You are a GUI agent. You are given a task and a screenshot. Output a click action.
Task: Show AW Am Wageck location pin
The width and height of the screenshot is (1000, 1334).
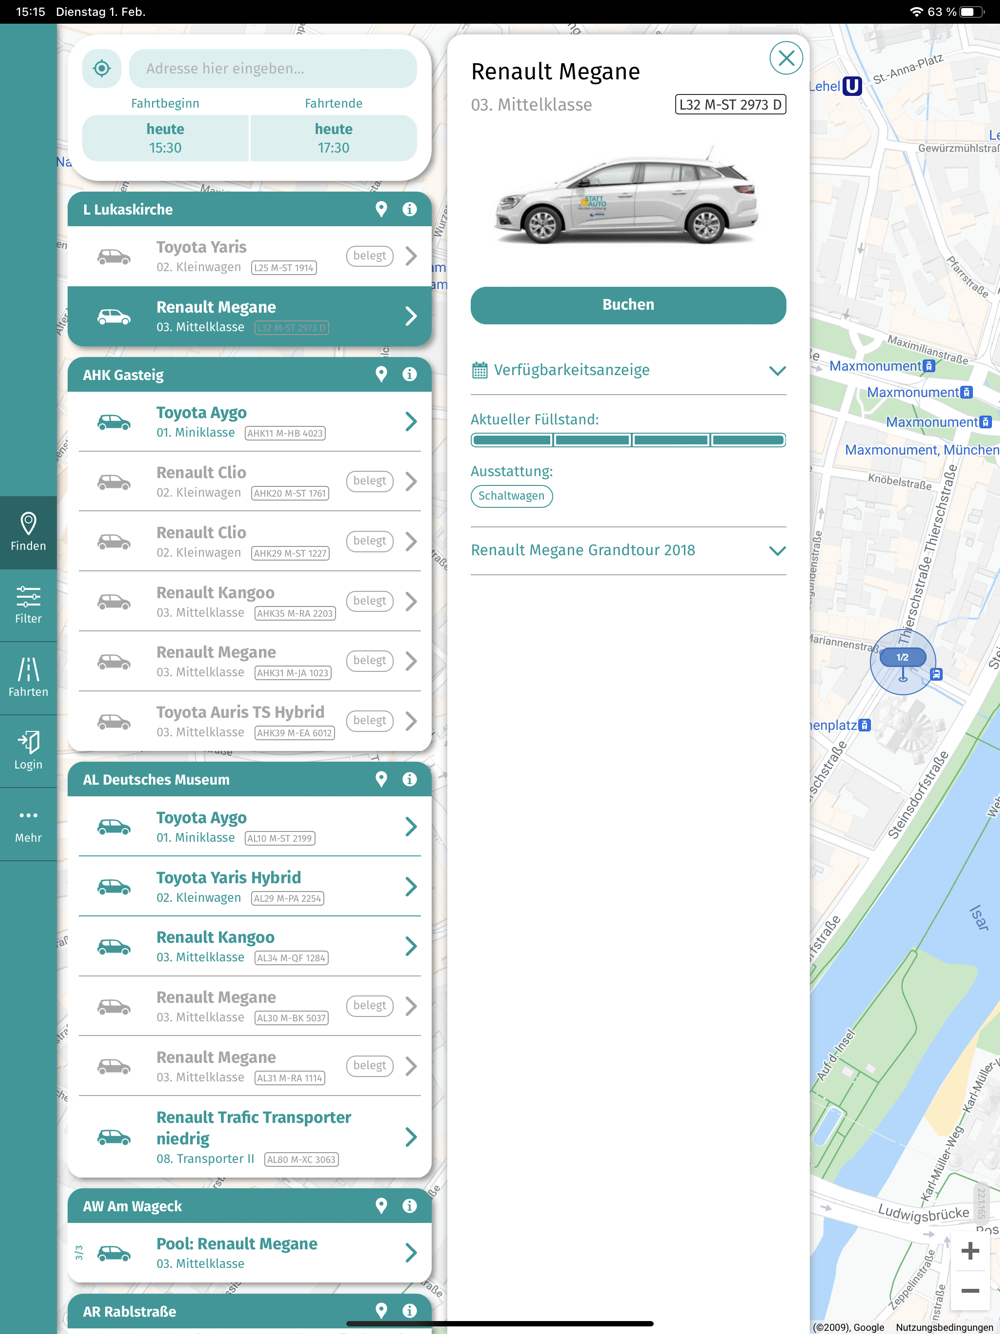point(381,1206)
